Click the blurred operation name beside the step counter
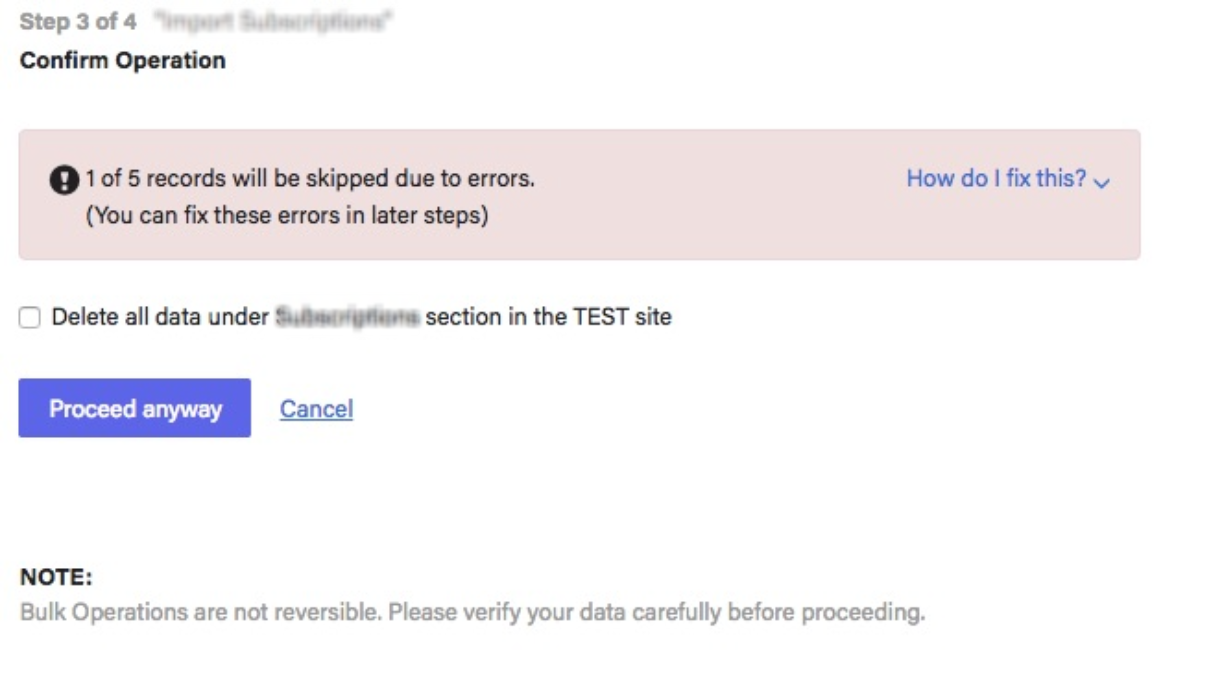1211x694 pixels. tap(270, 22)
